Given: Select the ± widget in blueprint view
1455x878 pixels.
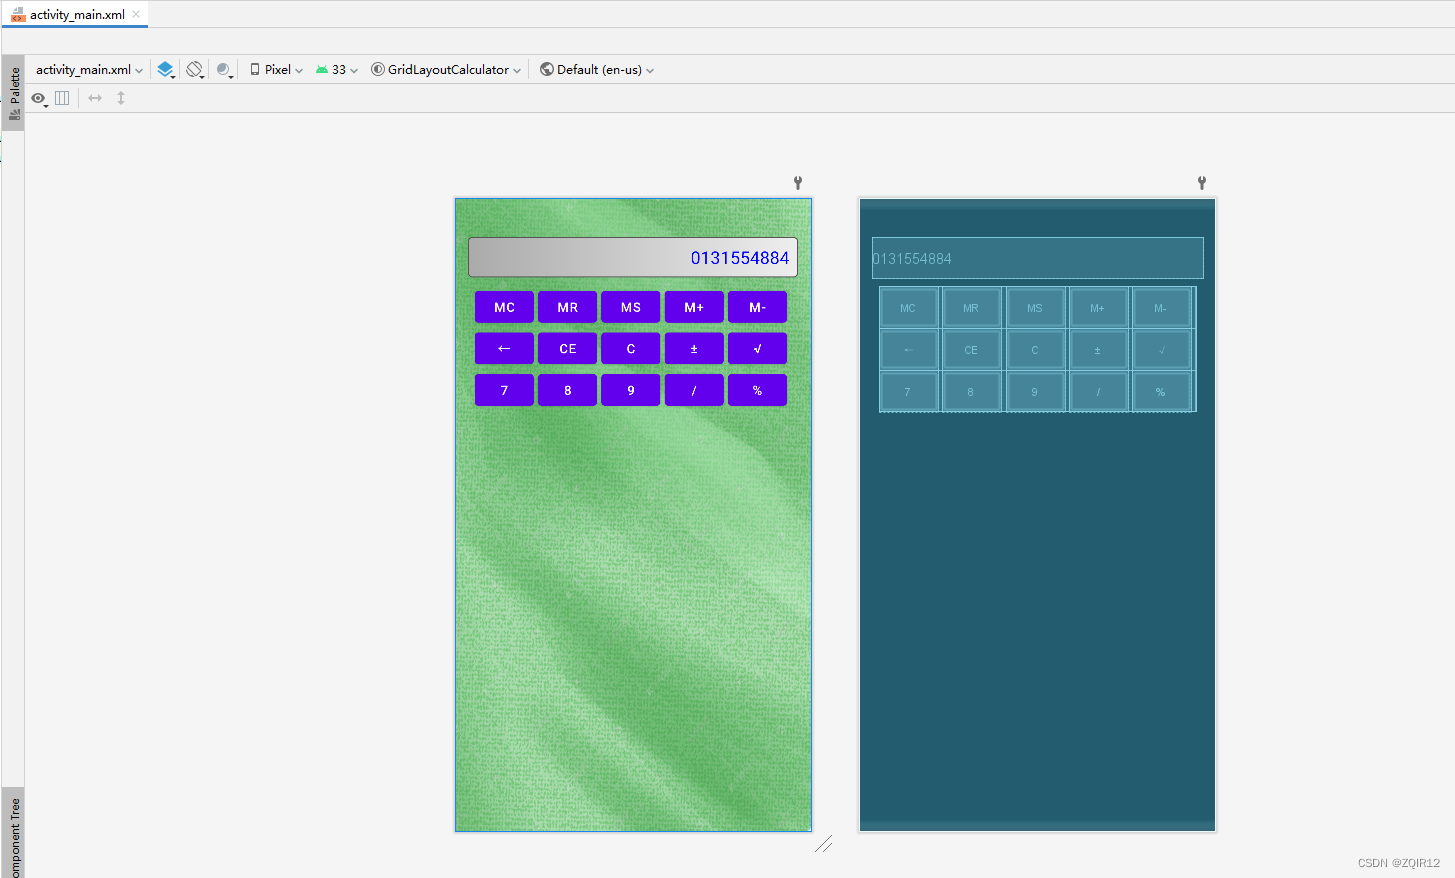Looking at the screenshot, I should click(1098, 350).
